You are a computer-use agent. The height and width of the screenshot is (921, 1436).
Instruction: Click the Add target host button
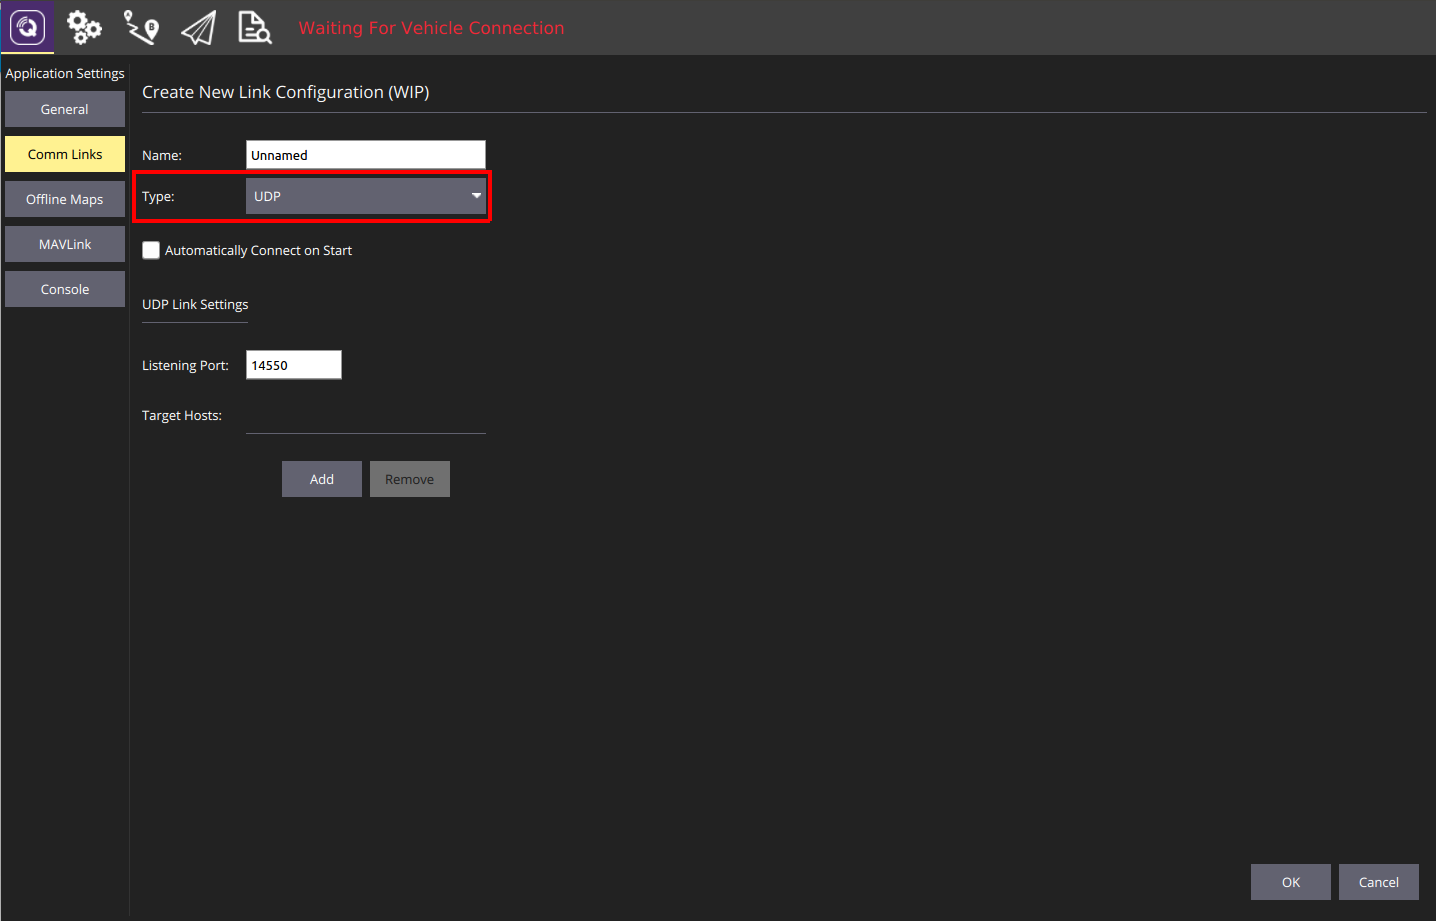pyautogui.click(x=322, y=479)
